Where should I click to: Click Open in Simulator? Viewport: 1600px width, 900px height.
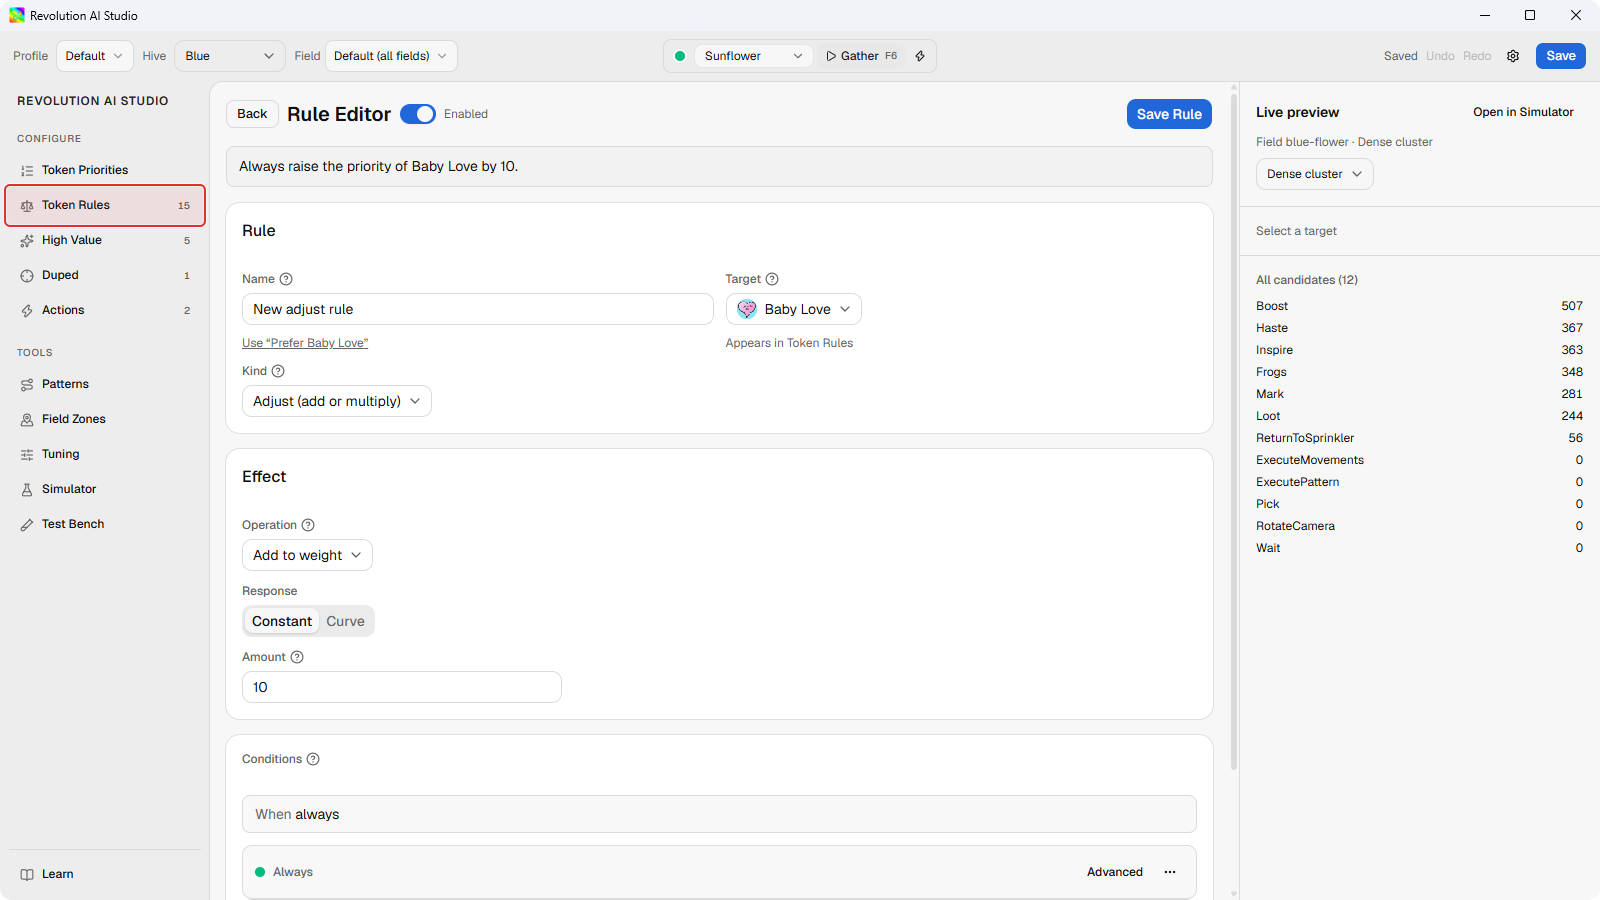coord(1523,112)
